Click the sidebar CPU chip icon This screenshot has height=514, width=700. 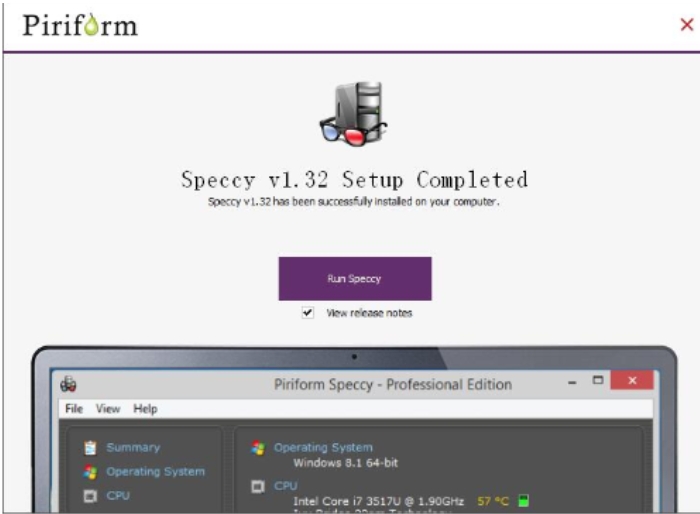90,496
